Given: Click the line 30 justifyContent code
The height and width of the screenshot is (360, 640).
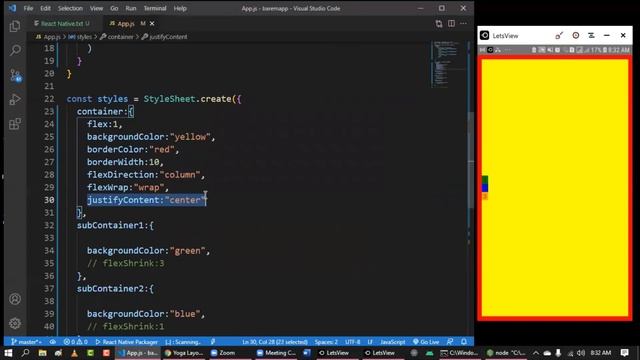Looking at the screenshot, I should click(147, 200).
